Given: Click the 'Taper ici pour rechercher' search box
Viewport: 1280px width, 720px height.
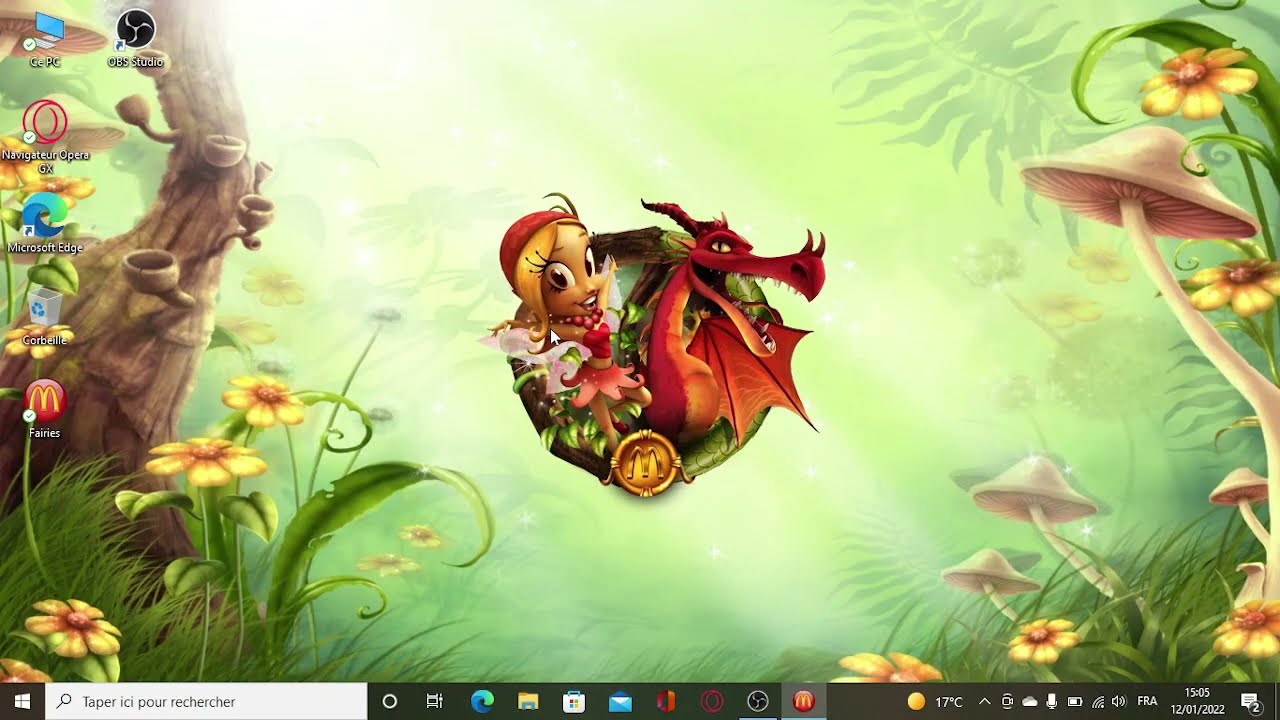Looking at the screenshot, I should coord(207,702).
